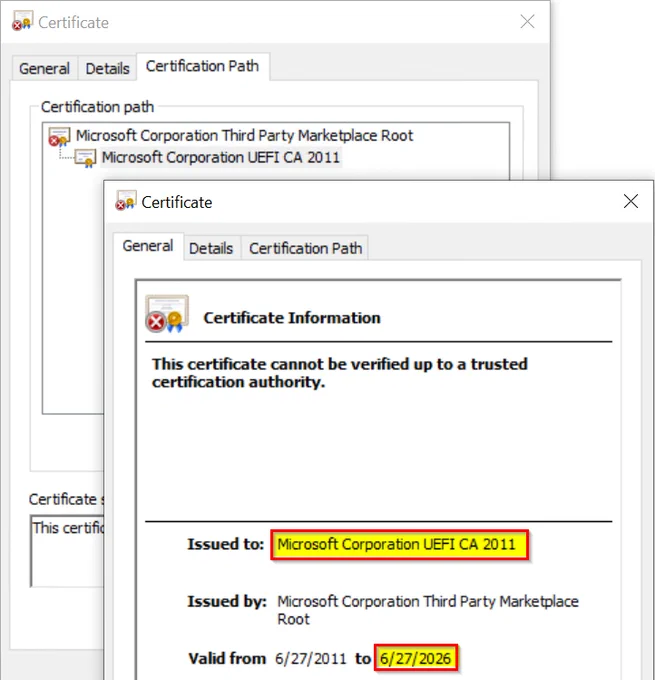Screen dimensions: 655x680
Task: Click the front Certificate window title icon
Action: pyautogui.click(x=126, y=201)
